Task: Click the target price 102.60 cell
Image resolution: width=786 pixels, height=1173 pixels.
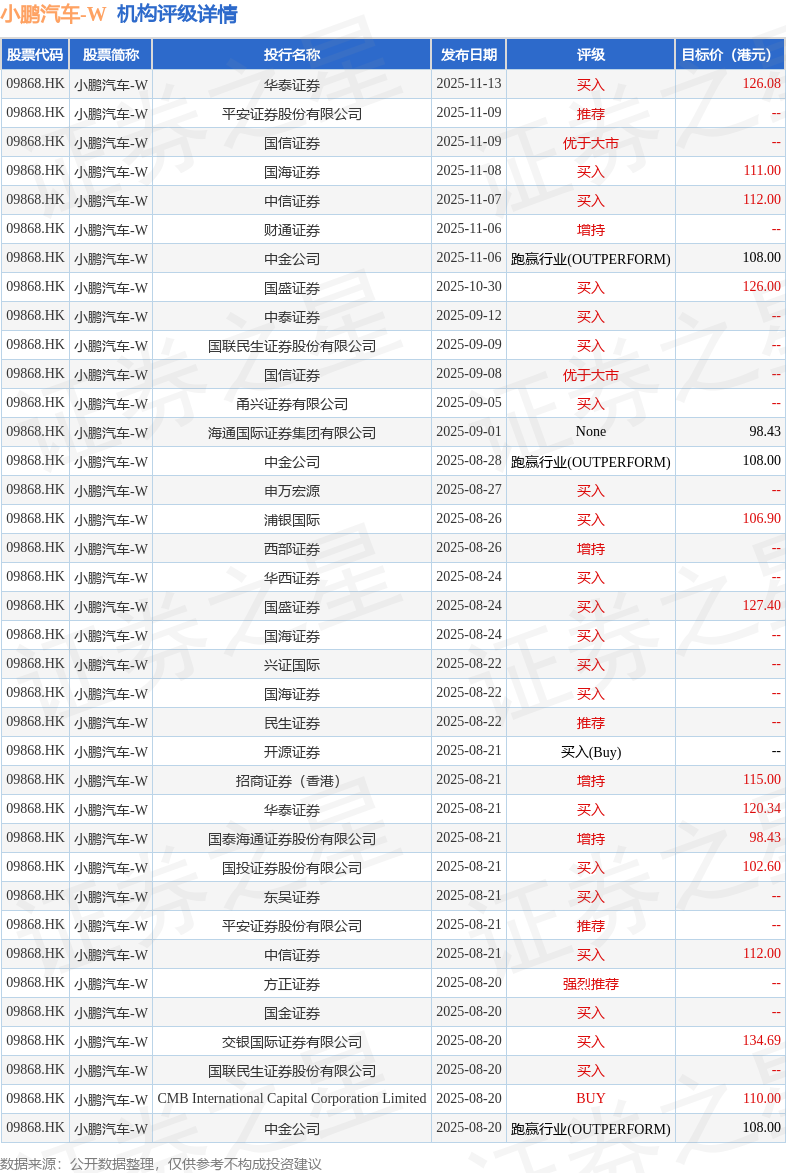Action: (730, 867)
